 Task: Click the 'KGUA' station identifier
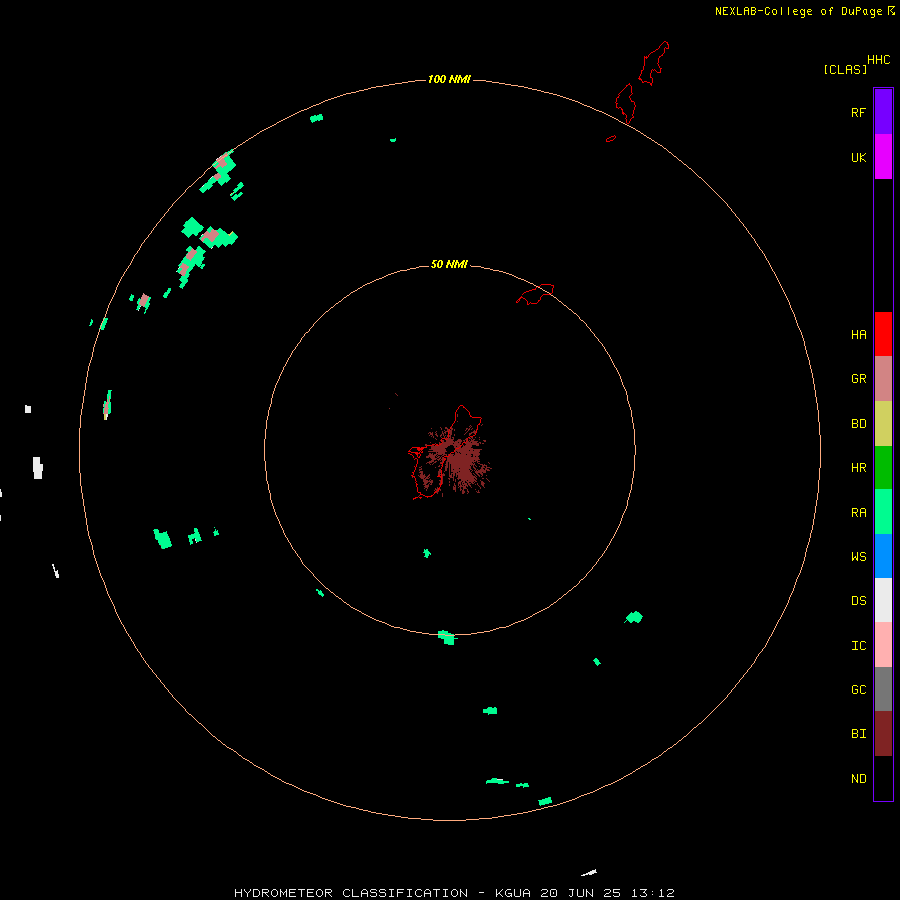pos(514,893)
